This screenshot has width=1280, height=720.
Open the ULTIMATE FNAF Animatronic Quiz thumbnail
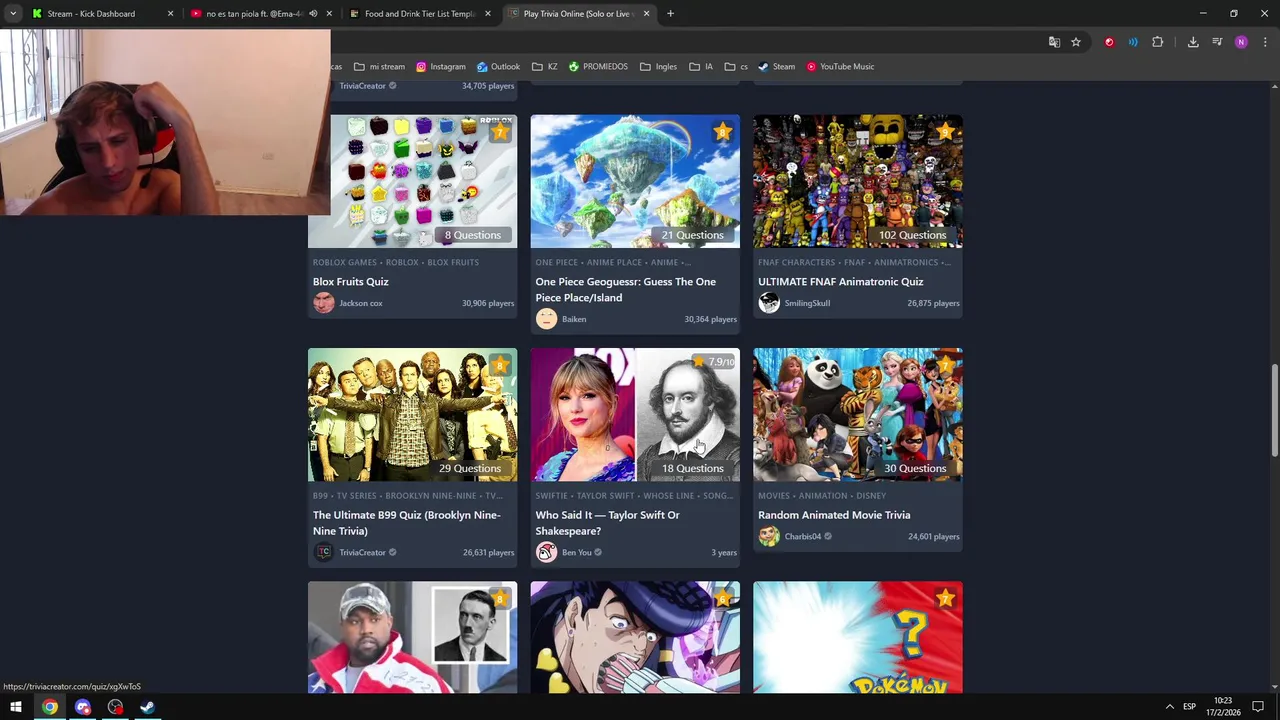[x=858, y=181]
